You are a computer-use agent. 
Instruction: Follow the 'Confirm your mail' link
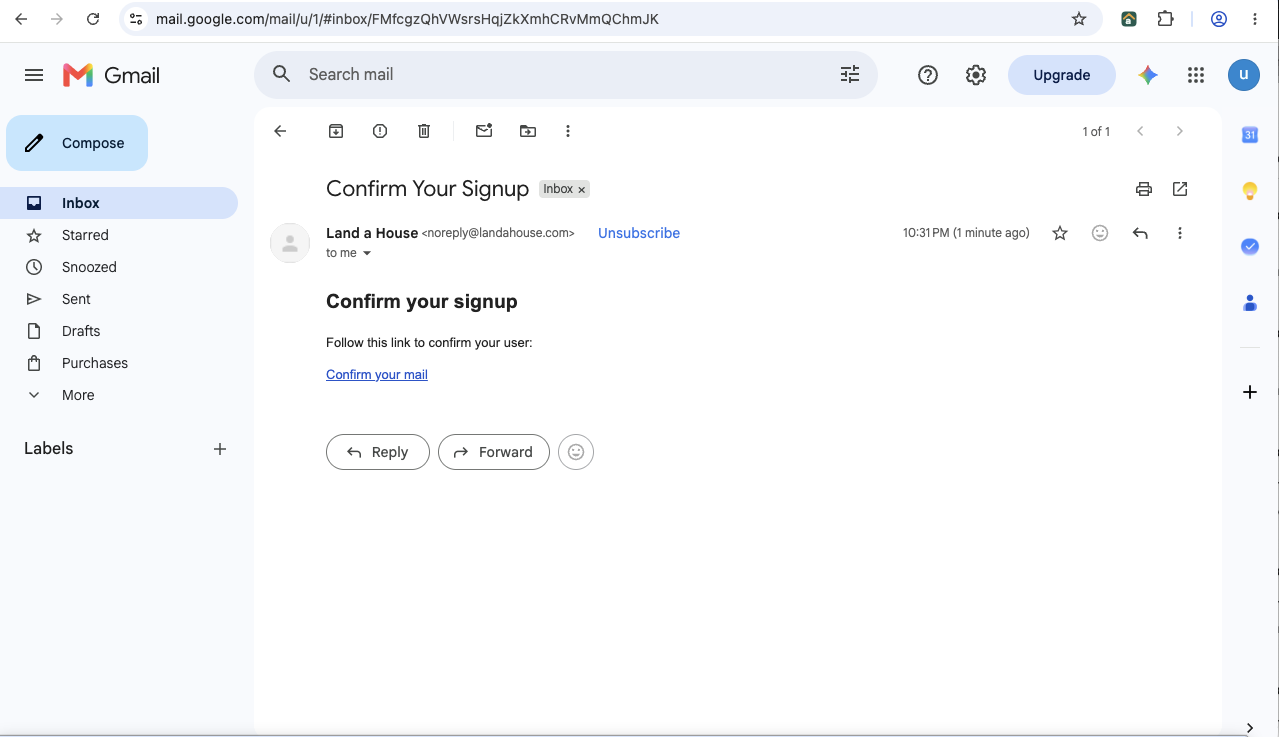tap(377, 375)
